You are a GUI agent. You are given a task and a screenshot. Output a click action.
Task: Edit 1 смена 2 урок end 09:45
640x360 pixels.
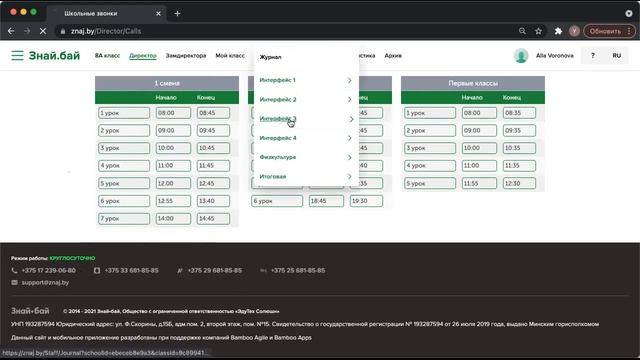pyautogui.click(x=213, y=131)
